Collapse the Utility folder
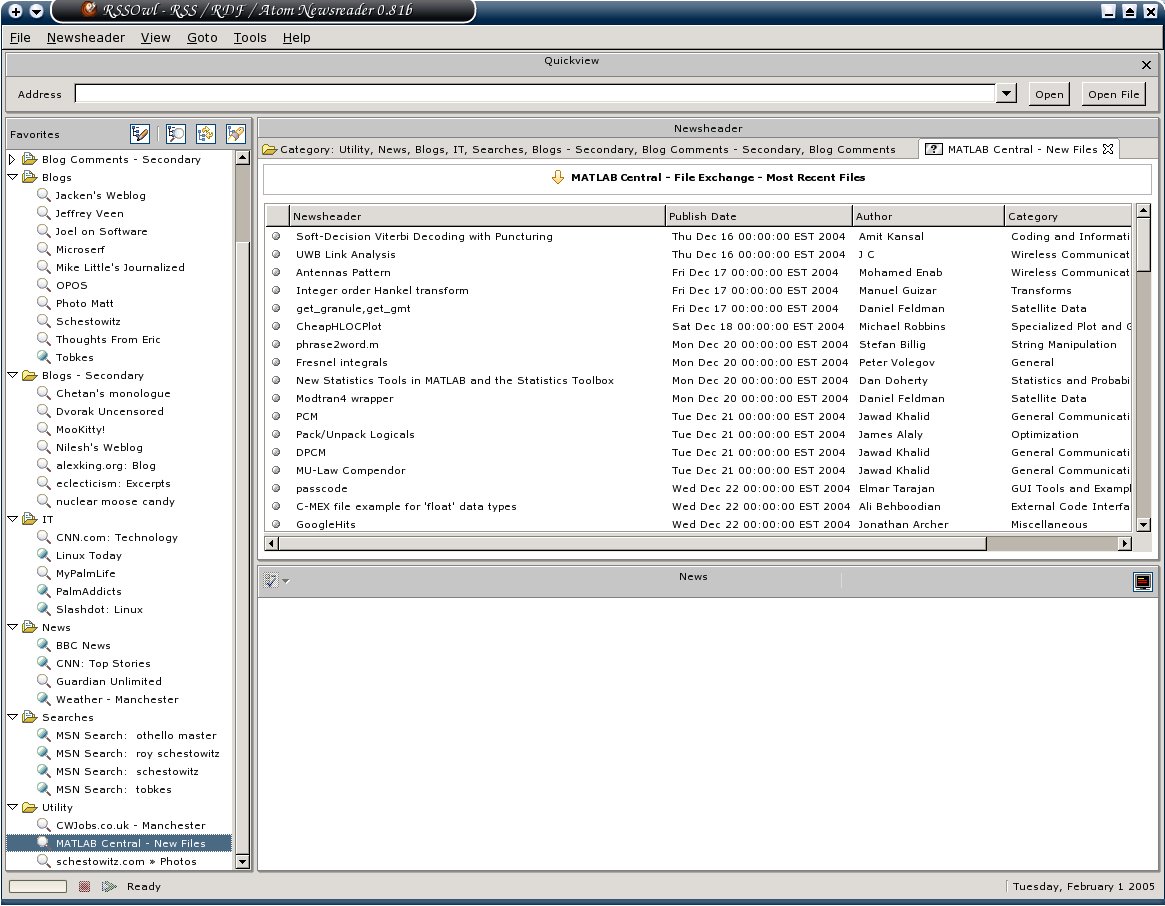 coord(13,807)
